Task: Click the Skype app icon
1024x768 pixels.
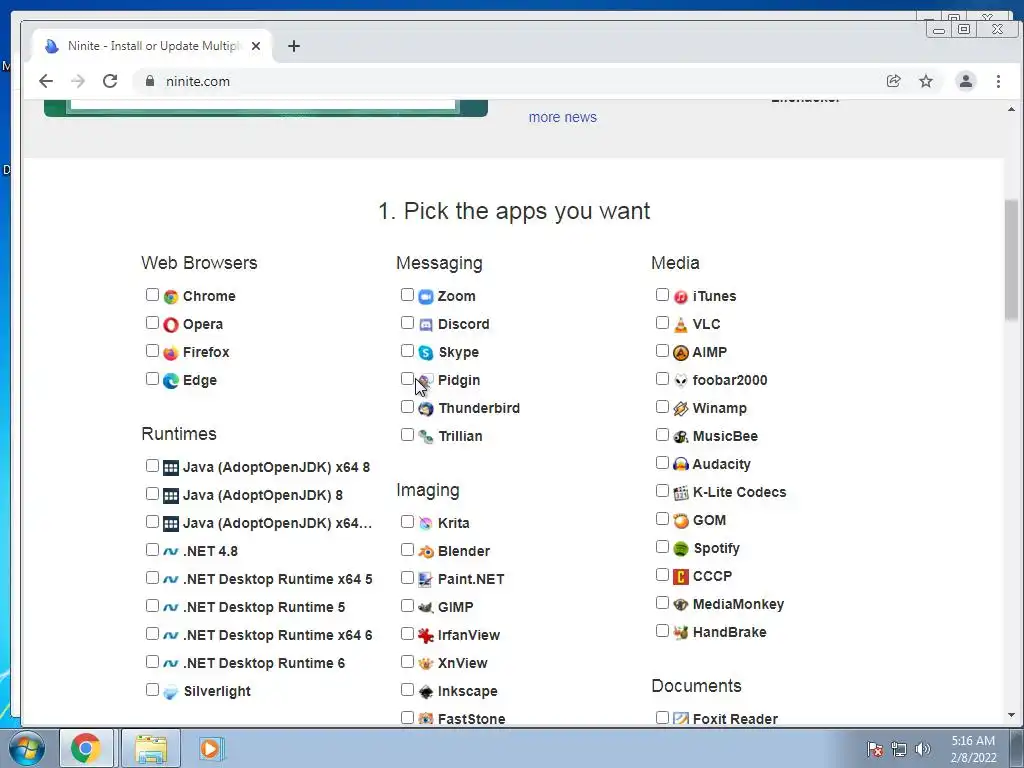Action: coord(426,353)
